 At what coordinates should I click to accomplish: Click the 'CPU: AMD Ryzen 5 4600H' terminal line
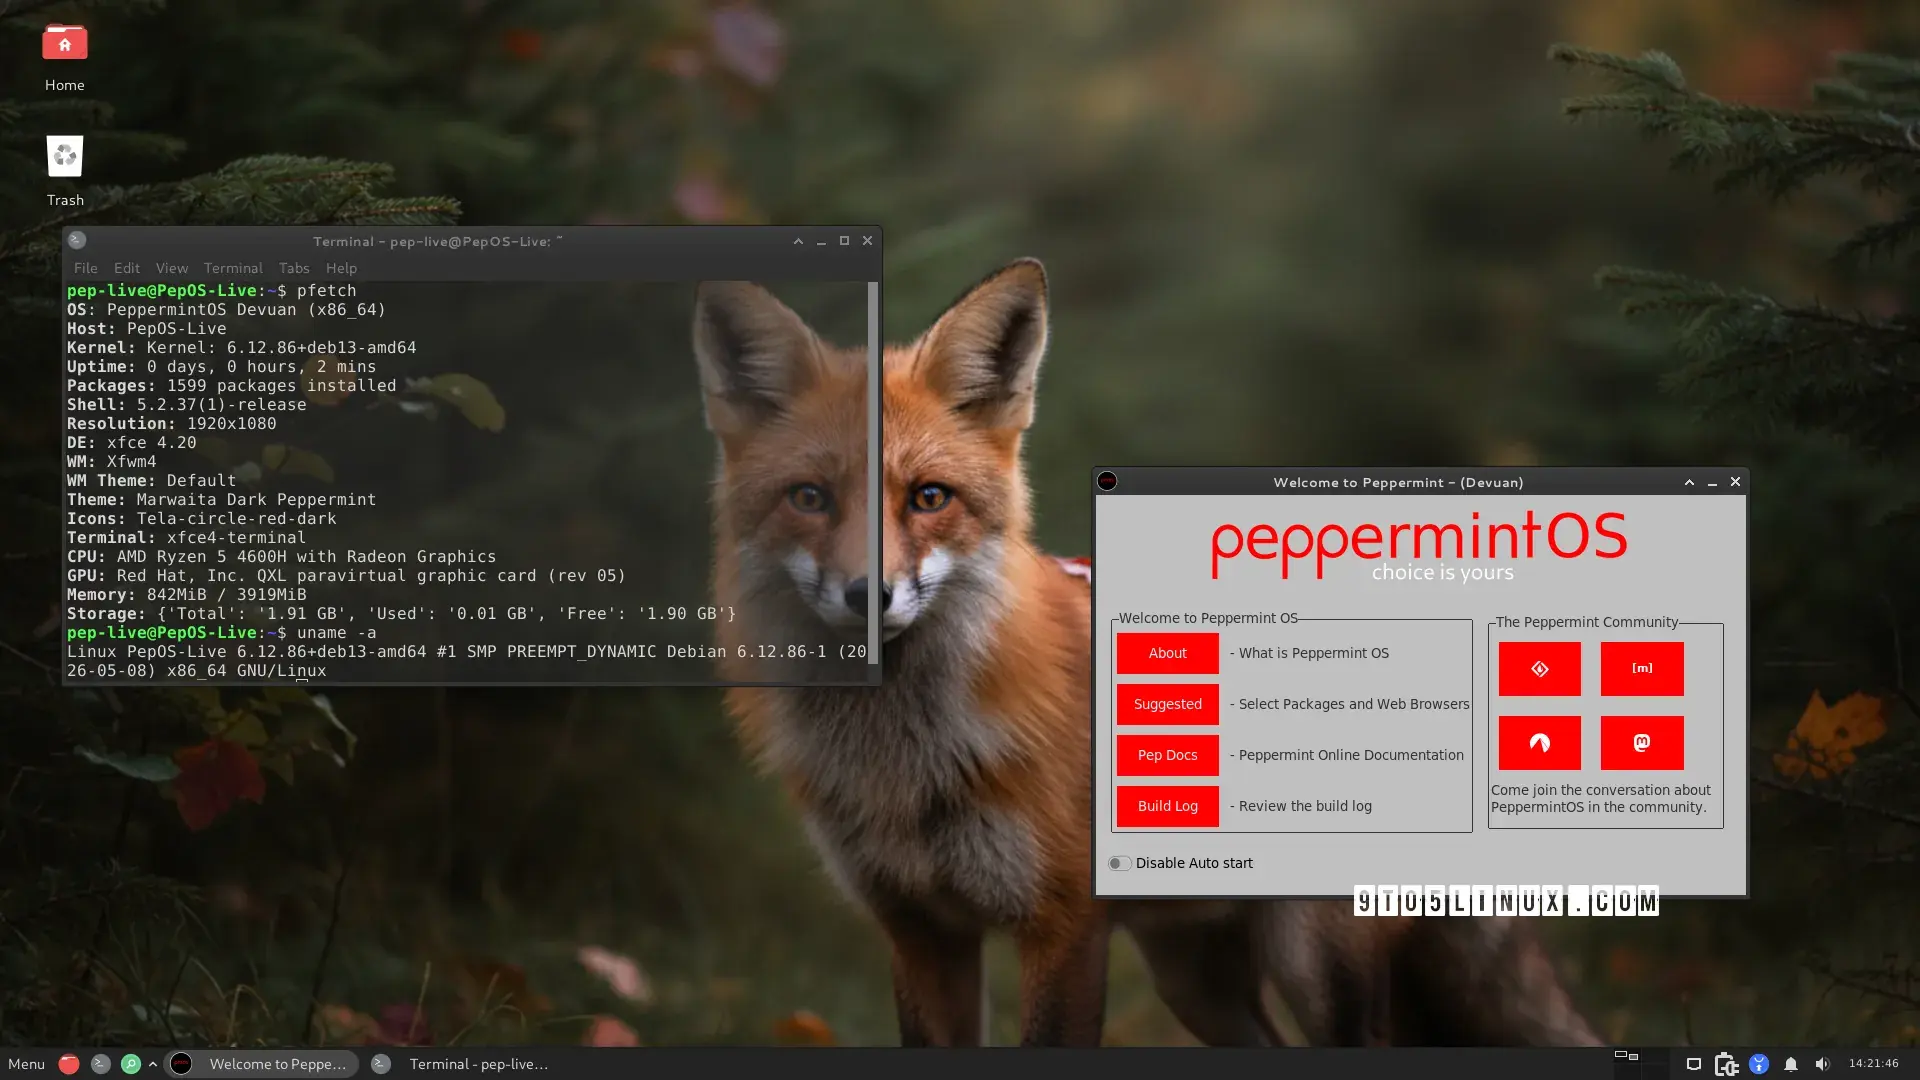(x=281, y=557)
